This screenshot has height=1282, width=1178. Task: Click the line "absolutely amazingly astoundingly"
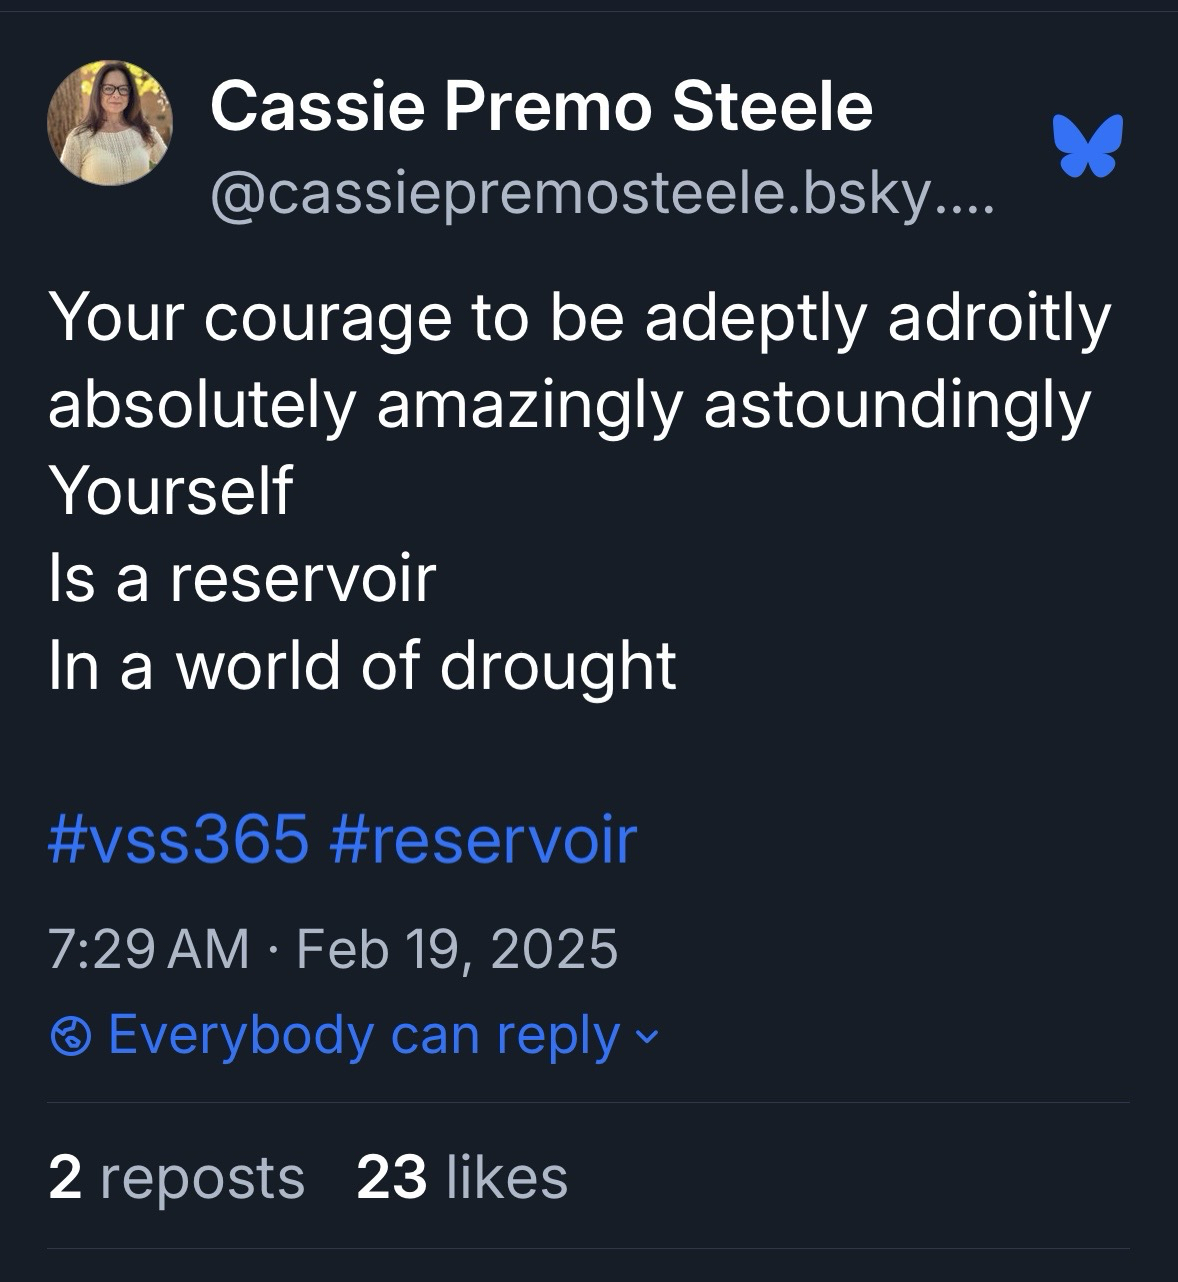pos(569,404)
